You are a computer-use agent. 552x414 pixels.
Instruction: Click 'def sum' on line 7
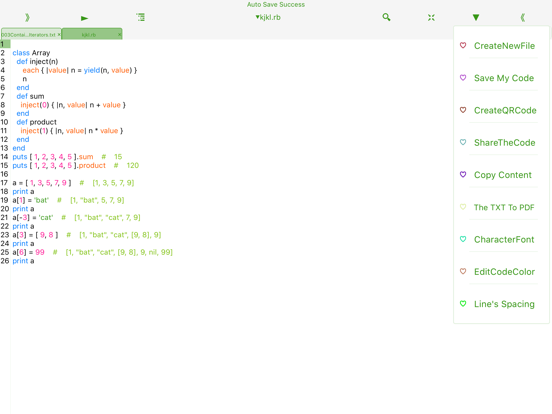30,96
